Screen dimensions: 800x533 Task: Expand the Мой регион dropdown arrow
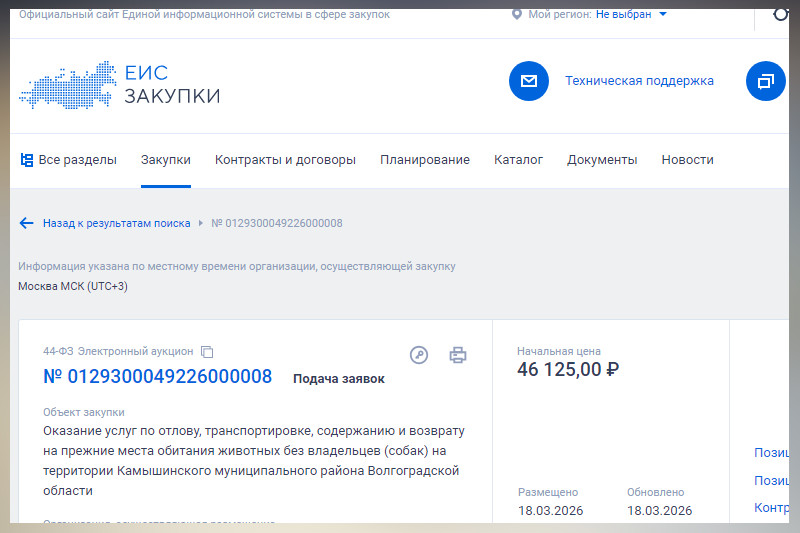(663, 14)
